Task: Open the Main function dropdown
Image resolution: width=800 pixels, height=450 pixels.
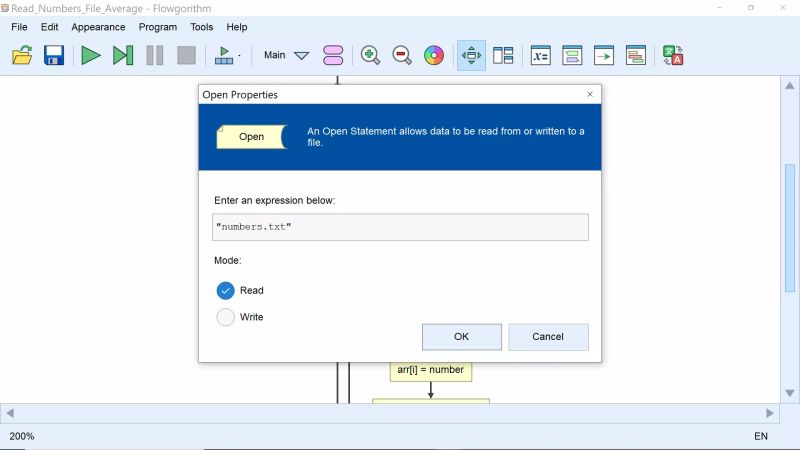Action: click(286, 55)
